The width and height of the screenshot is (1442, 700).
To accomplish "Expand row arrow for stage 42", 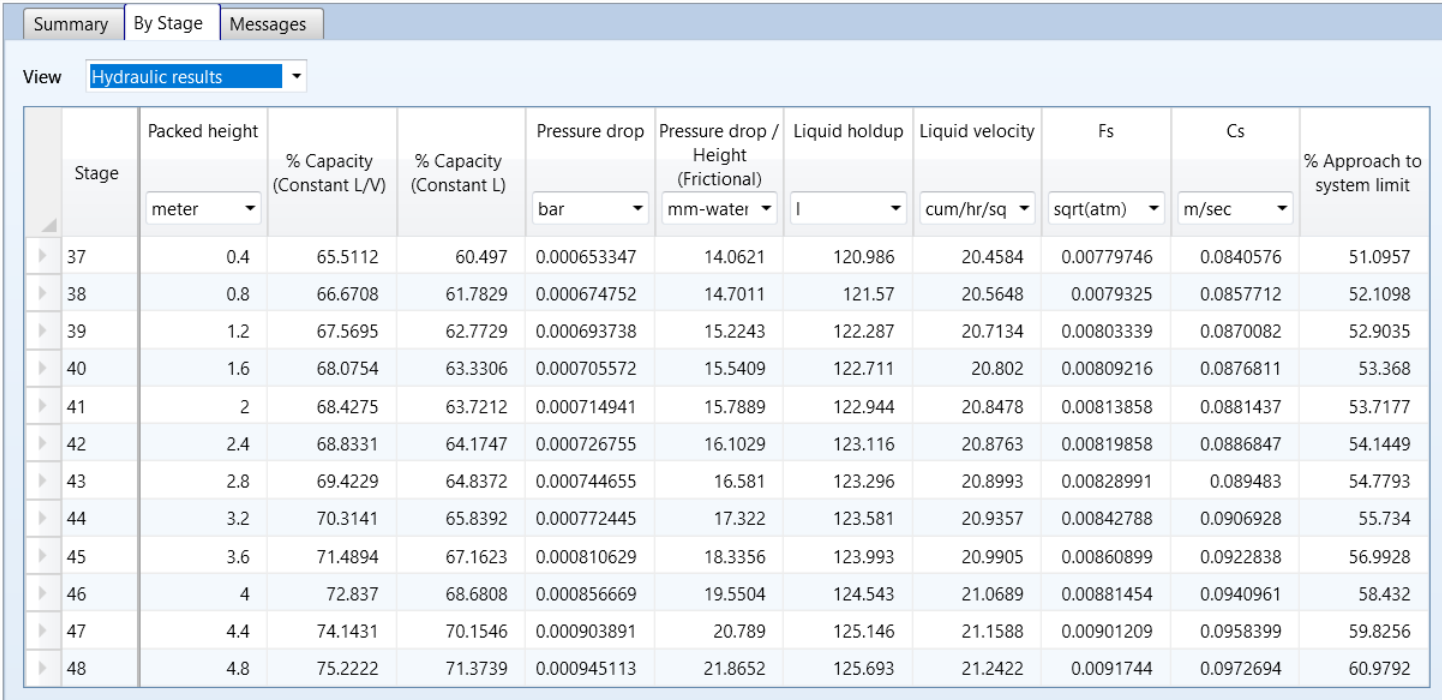I will (42, 444).
